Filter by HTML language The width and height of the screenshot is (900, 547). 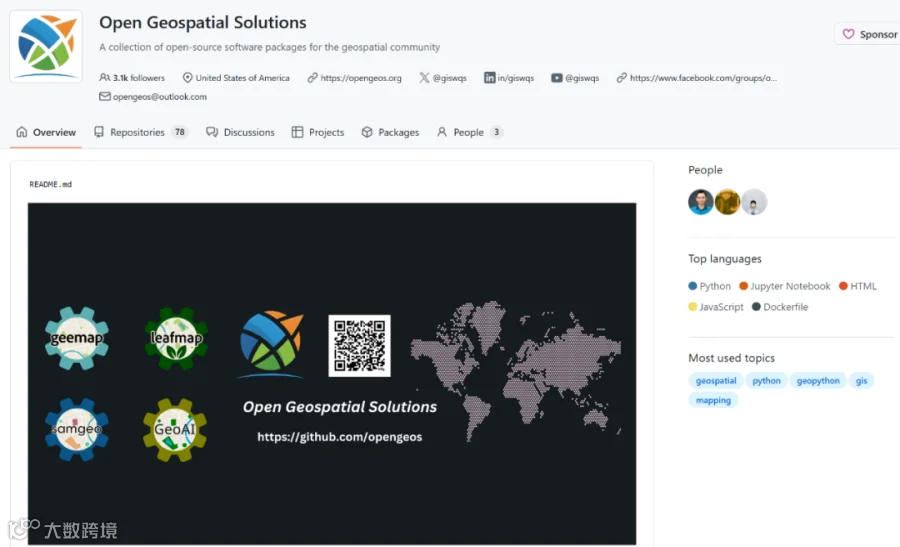pos(858,286)
